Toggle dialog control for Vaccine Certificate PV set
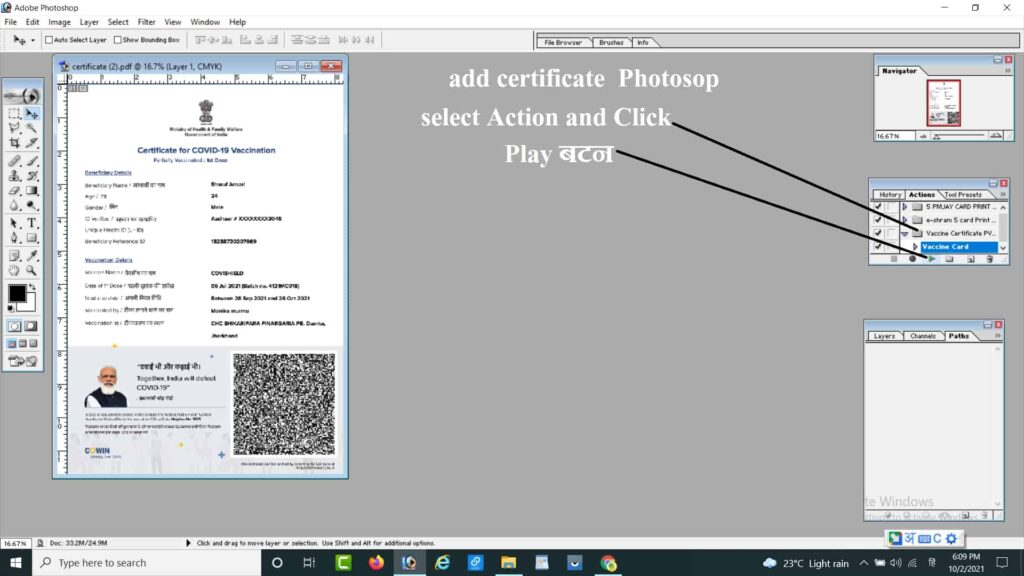Image resolution: width=1024 pixels, height=576 pixels. [x=891, y=233]
